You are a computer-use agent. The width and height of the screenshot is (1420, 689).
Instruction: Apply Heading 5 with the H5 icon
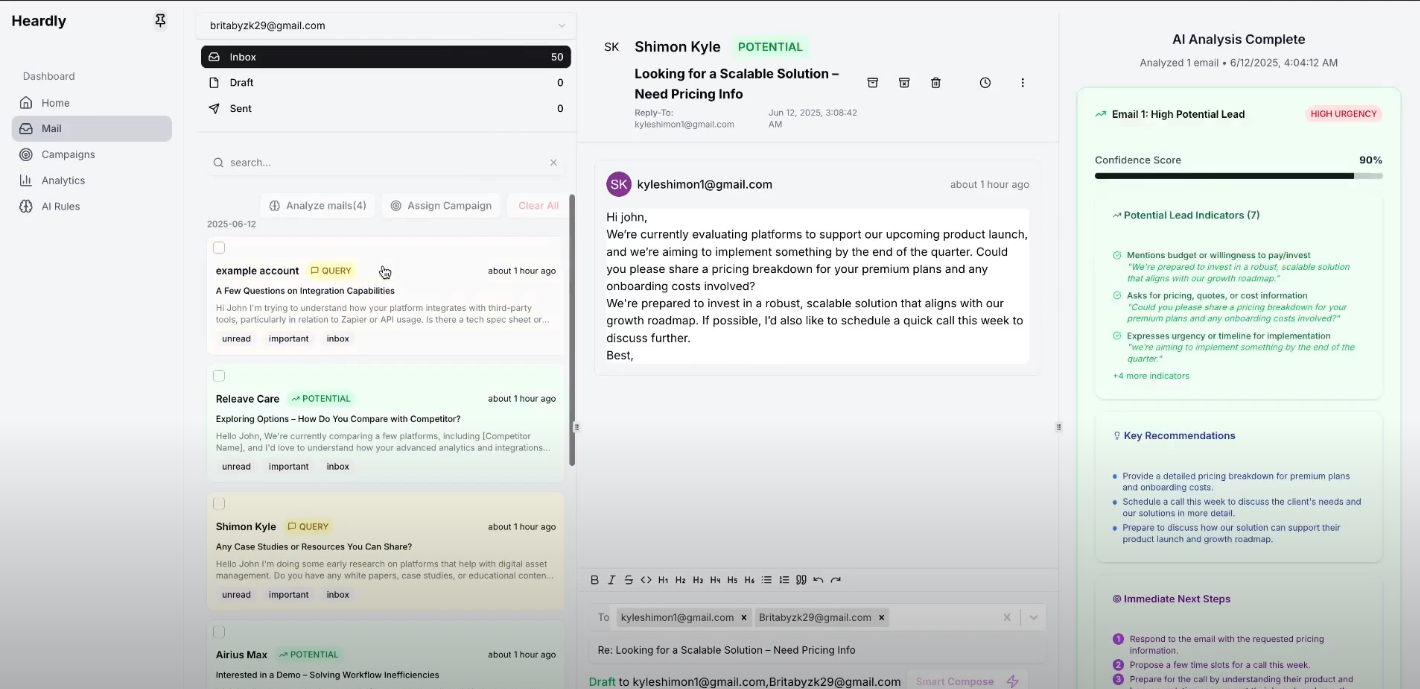point(732,580)
